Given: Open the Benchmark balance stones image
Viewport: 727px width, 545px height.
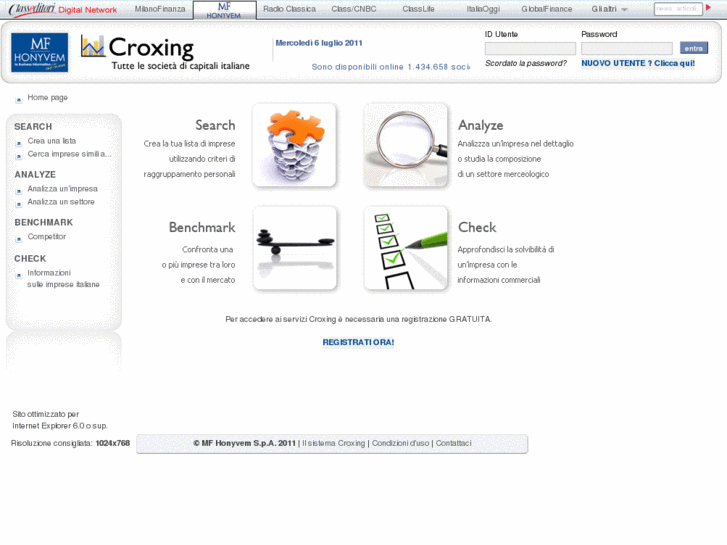Looking at the screenshot, I should [x=294, y=248].
